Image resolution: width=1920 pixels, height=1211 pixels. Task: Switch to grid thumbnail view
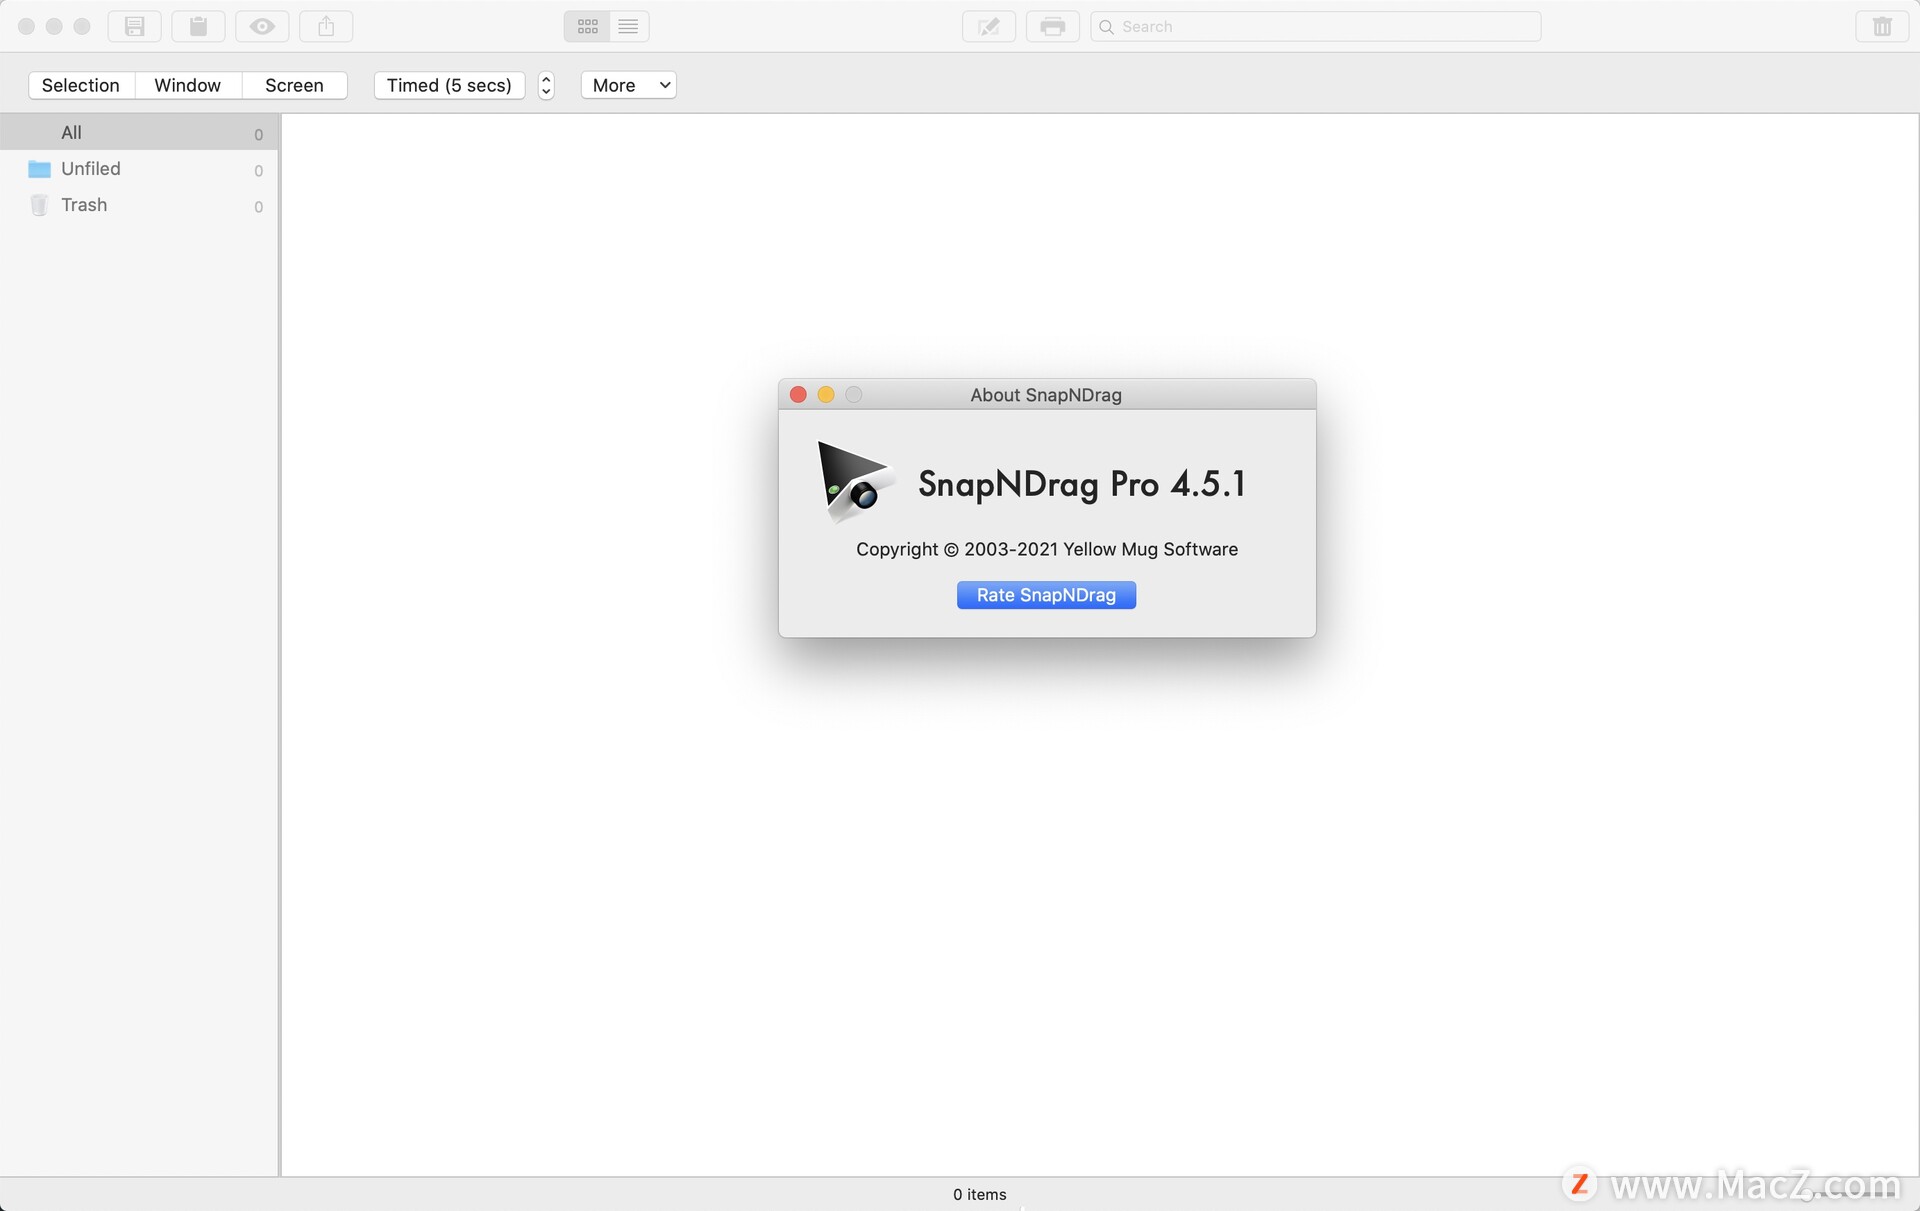(x=587, y=26)
